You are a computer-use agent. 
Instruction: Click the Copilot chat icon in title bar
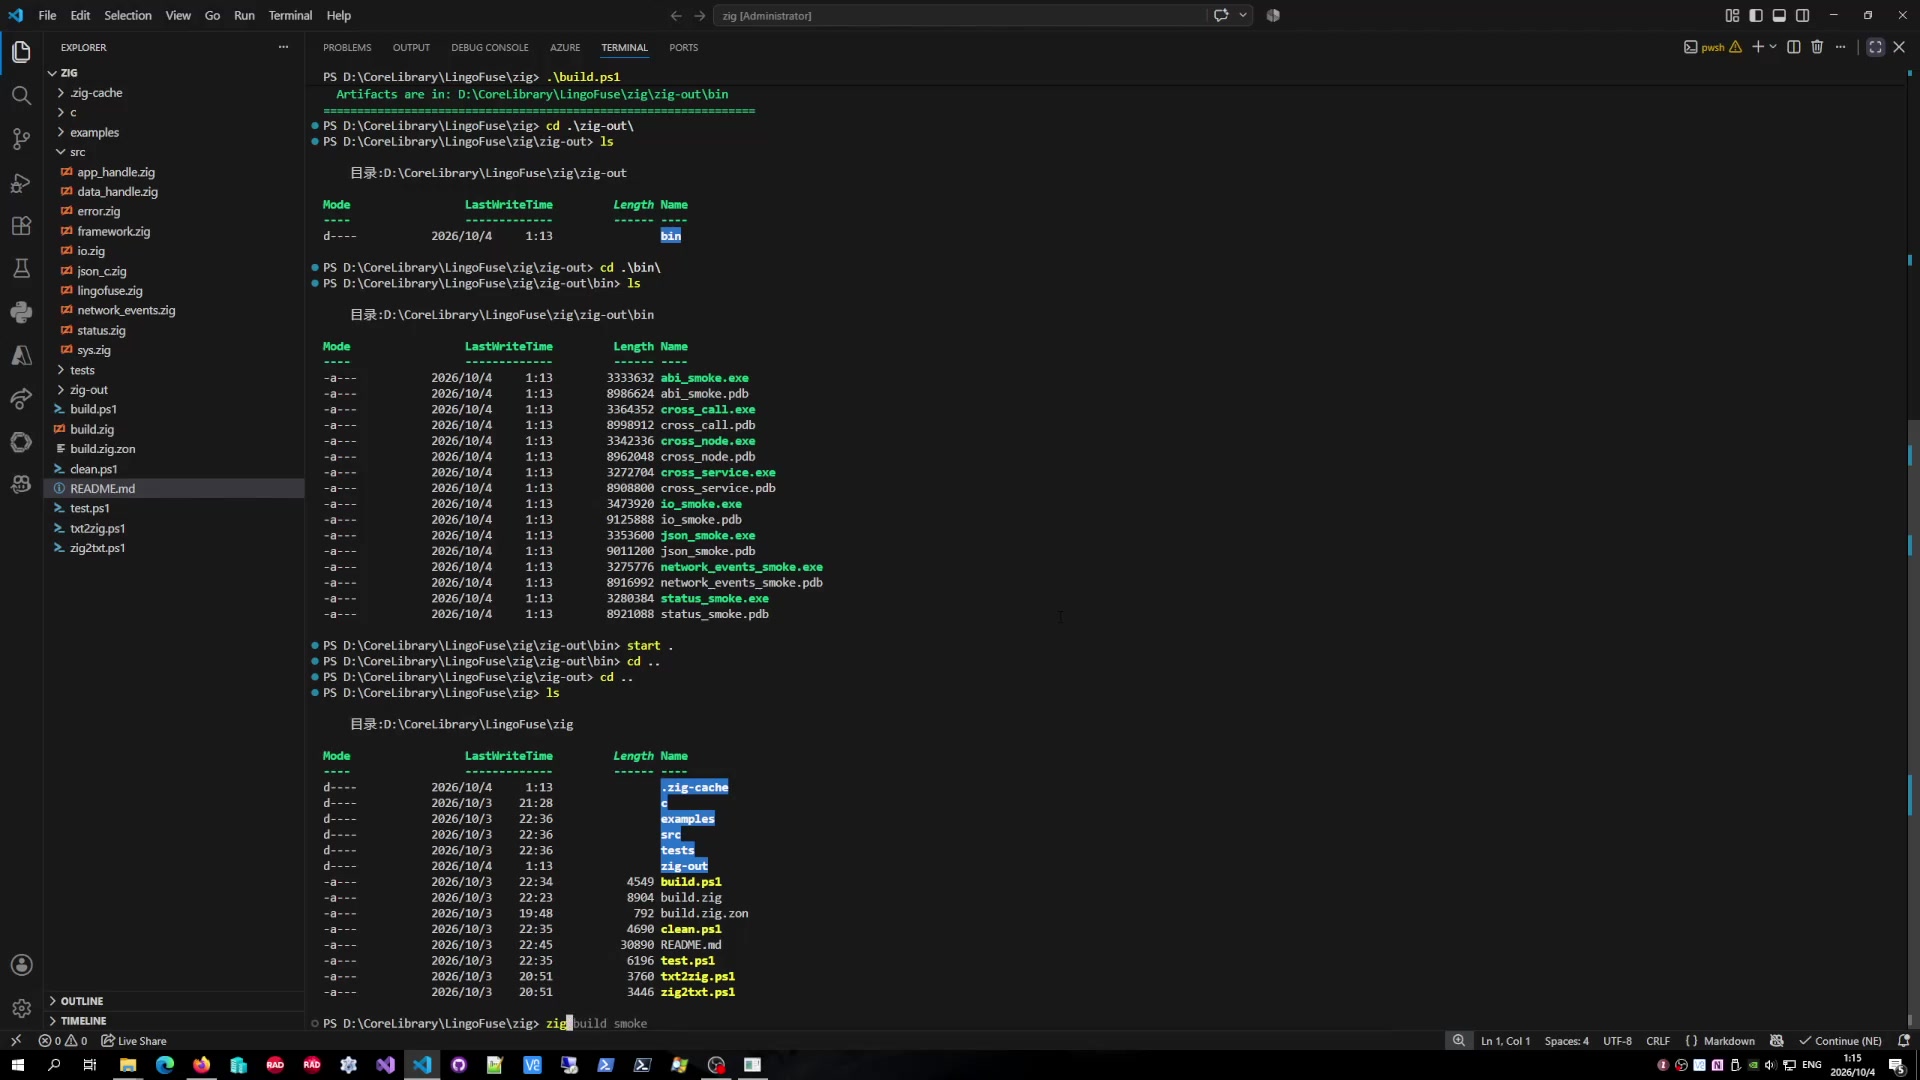(x=1221, y=15)
